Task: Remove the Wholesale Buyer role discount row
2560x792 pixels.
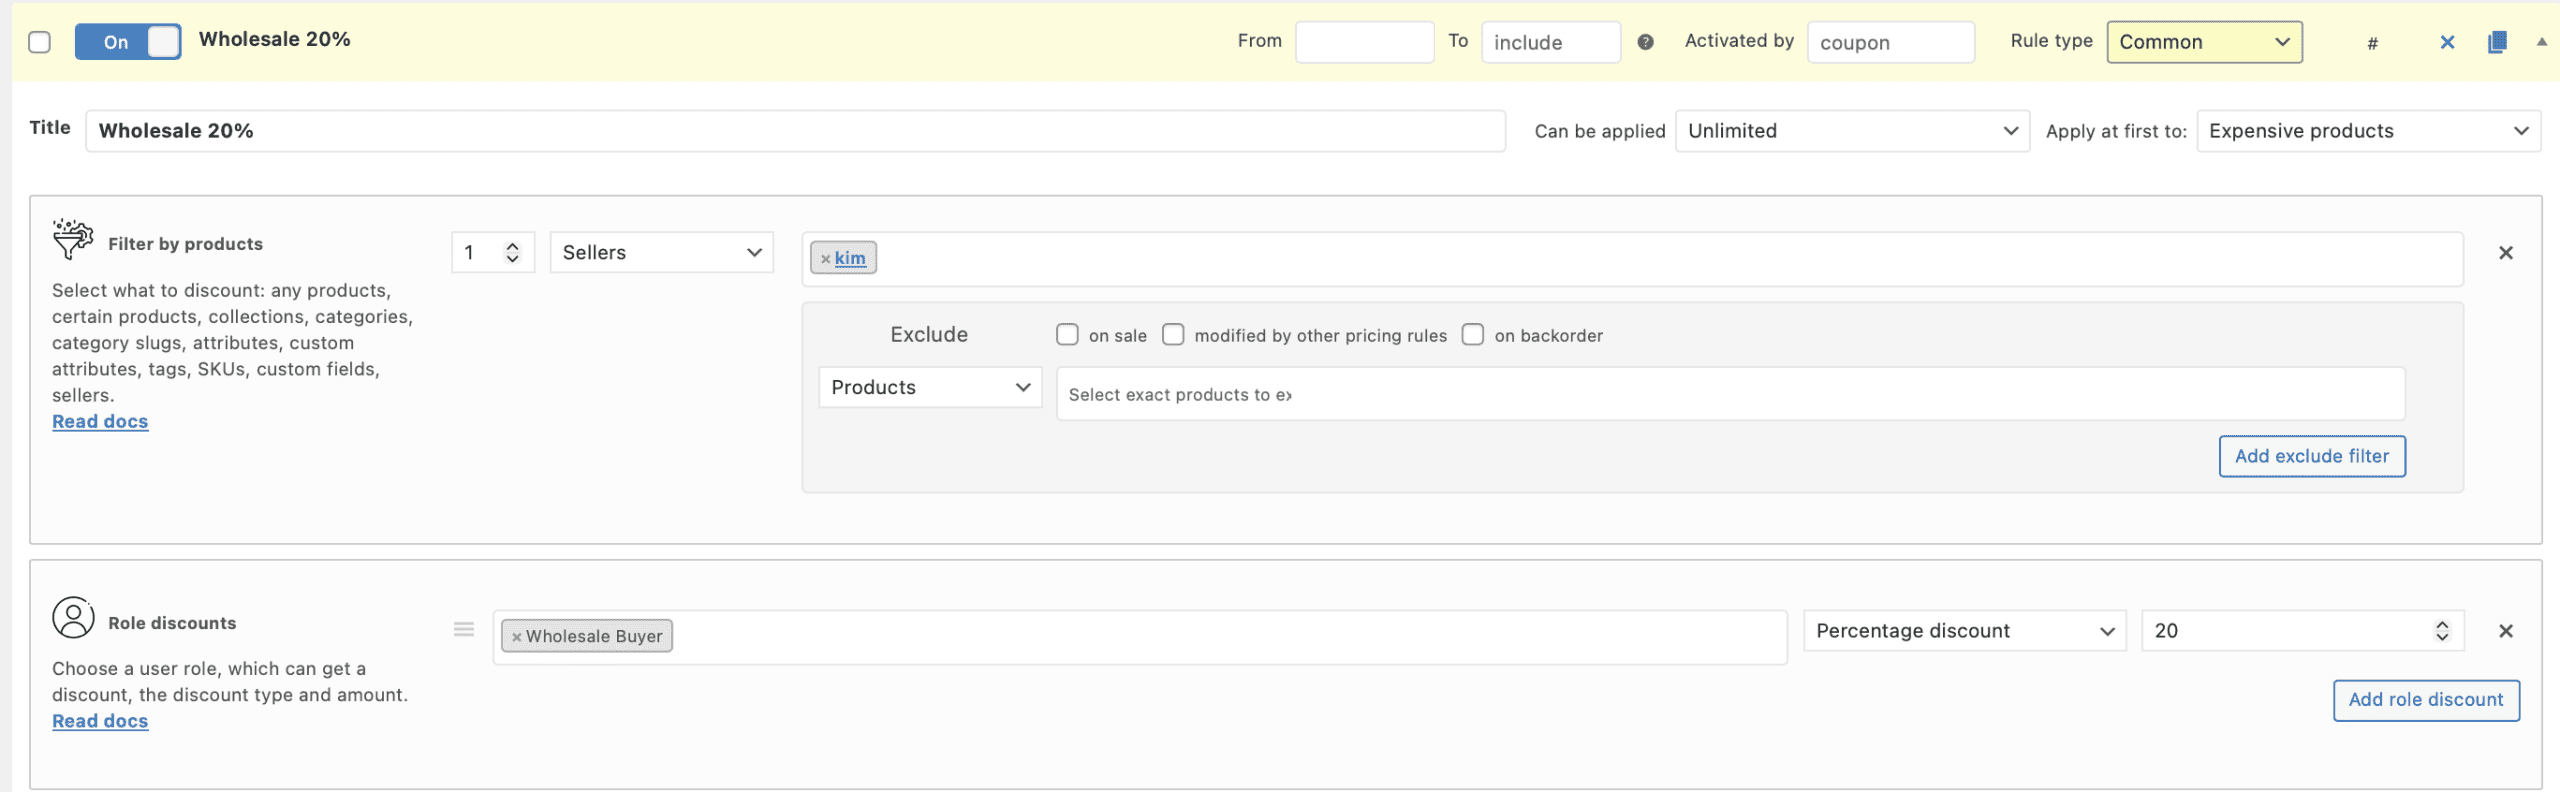Action: (x=2506, y=631)
